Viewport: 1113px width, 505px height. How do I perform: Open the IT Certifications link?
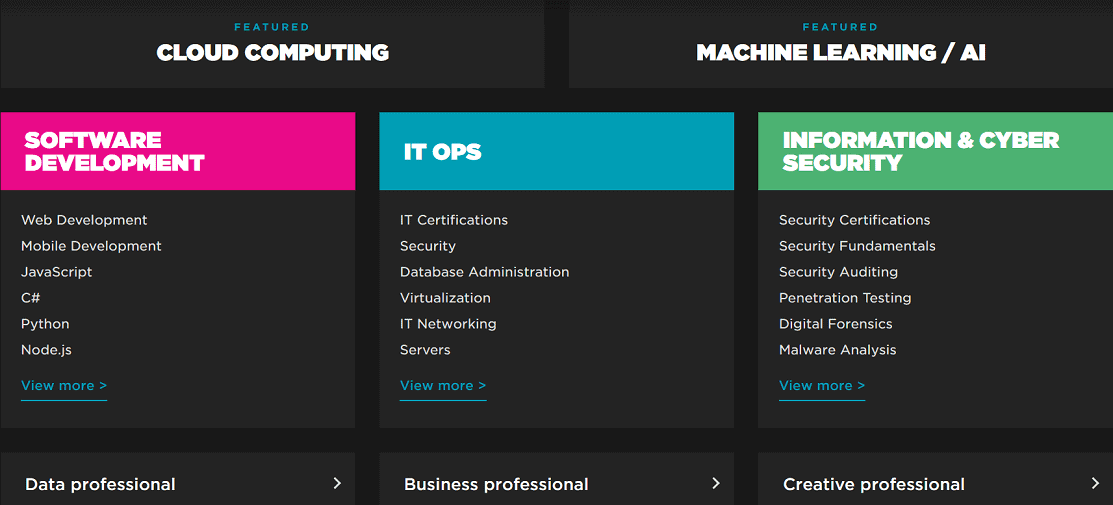pos(454,220)
